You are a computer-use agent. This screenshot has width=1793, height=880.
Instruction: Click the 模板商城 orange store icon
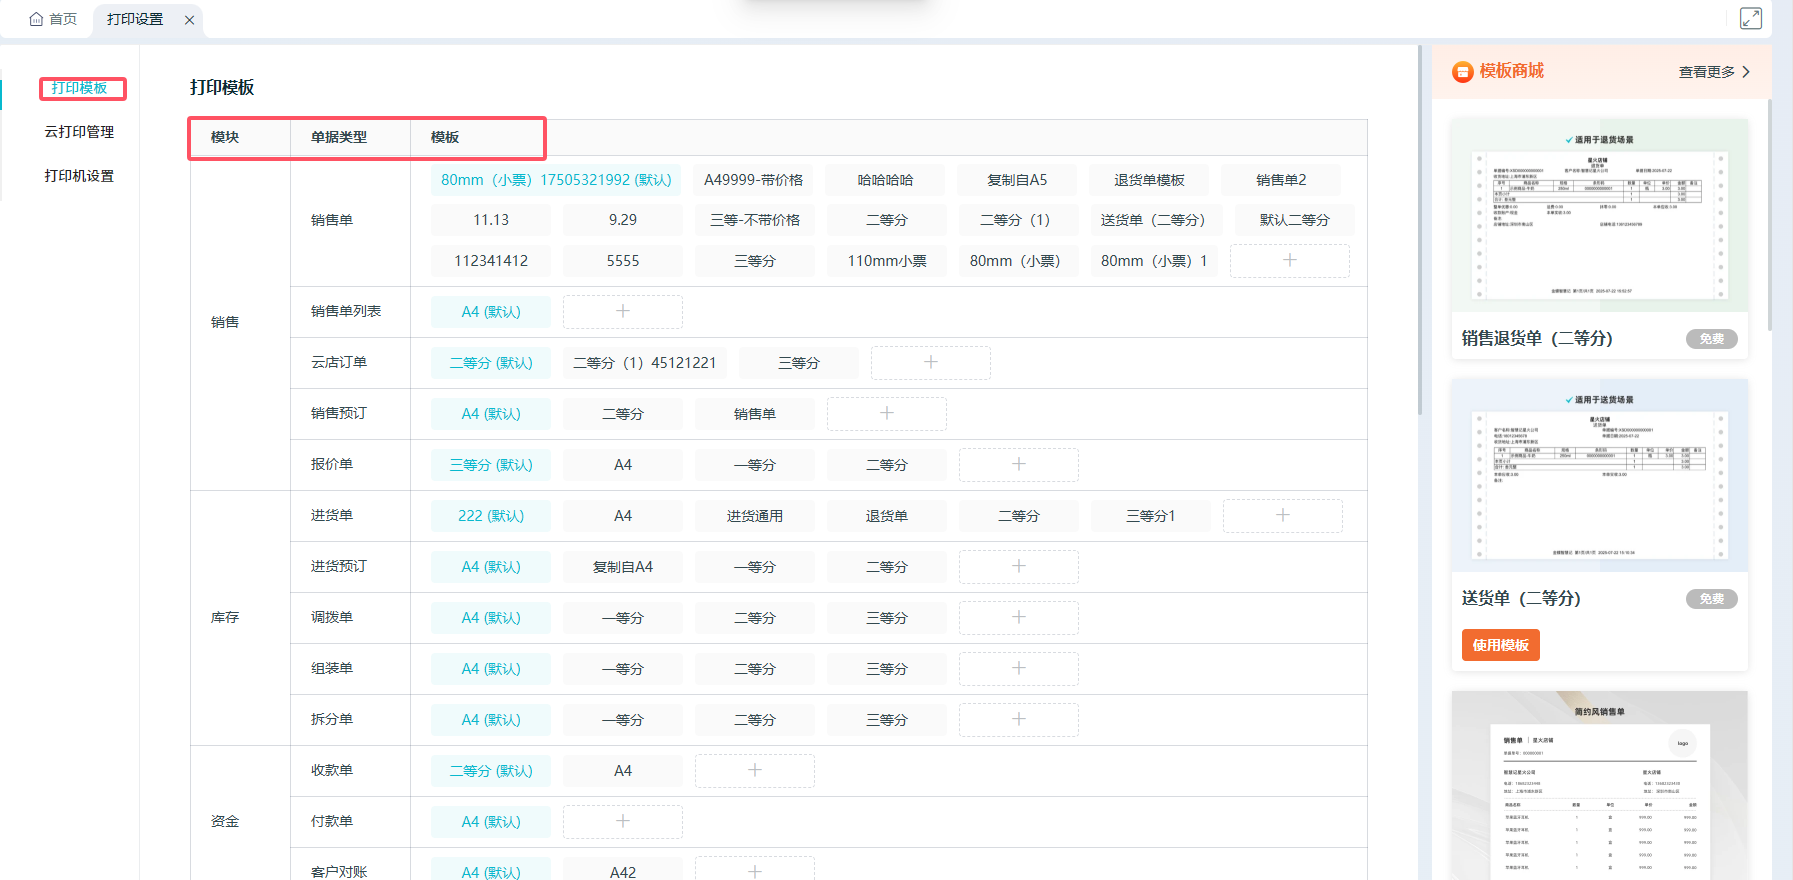[x=1462, y=72]
